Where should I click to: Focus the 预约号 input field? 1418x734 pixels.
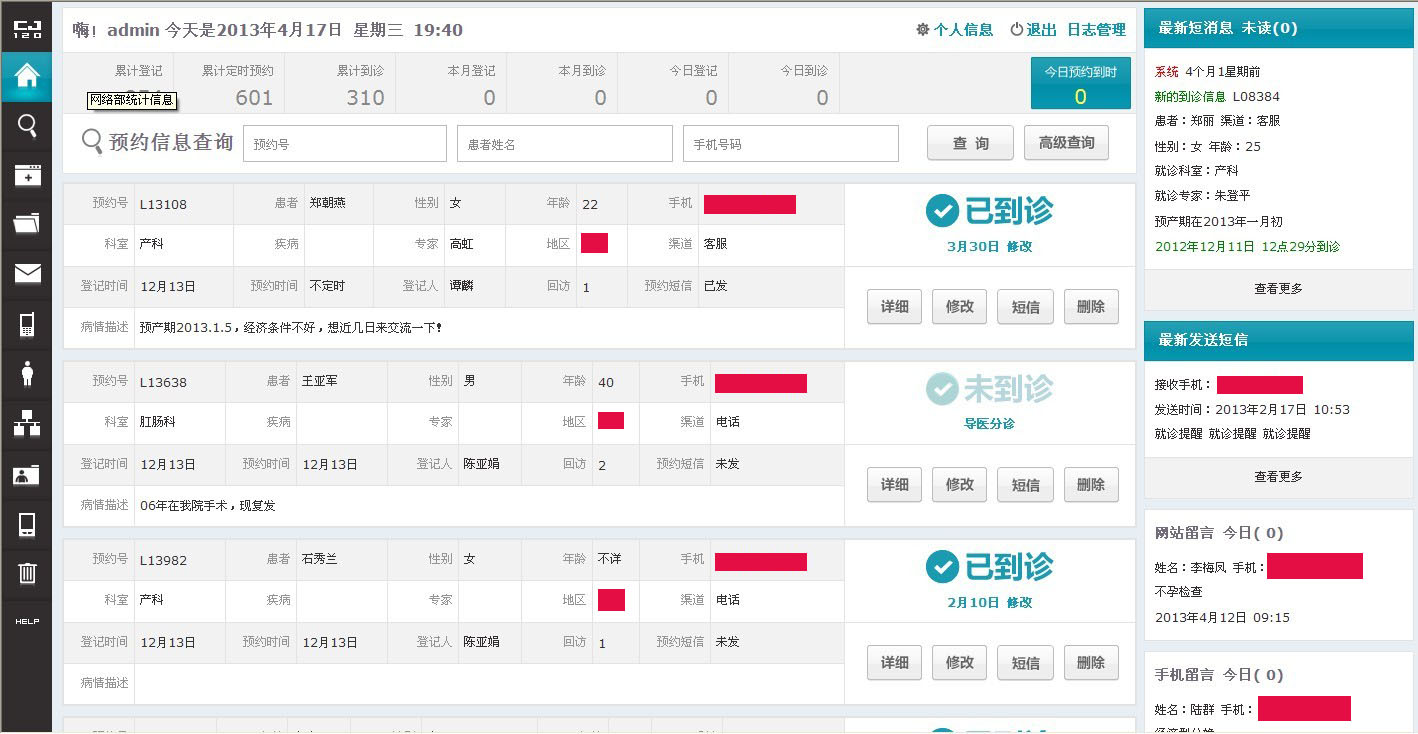(x=345, y=144)
